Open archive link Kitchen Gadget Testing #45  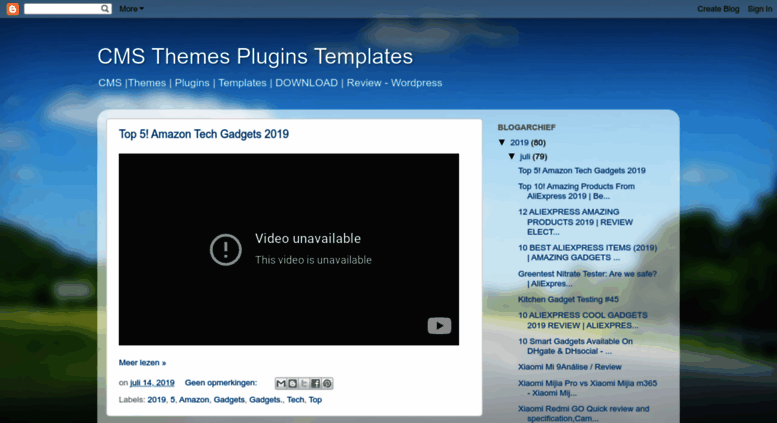click(568, 299)
